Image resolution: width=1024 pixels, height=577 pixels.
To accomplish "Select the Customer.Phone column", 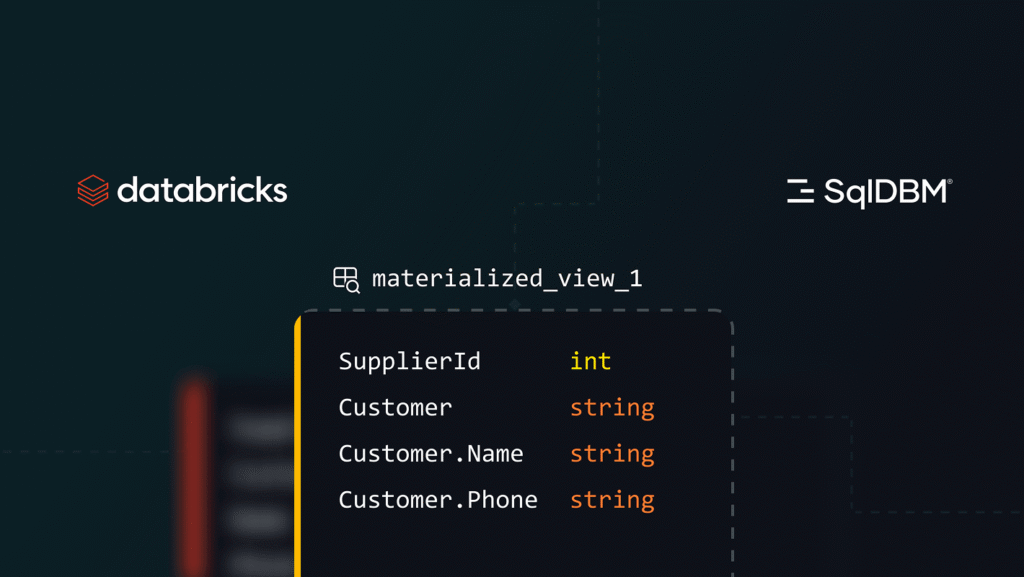I will click(438, 500).
